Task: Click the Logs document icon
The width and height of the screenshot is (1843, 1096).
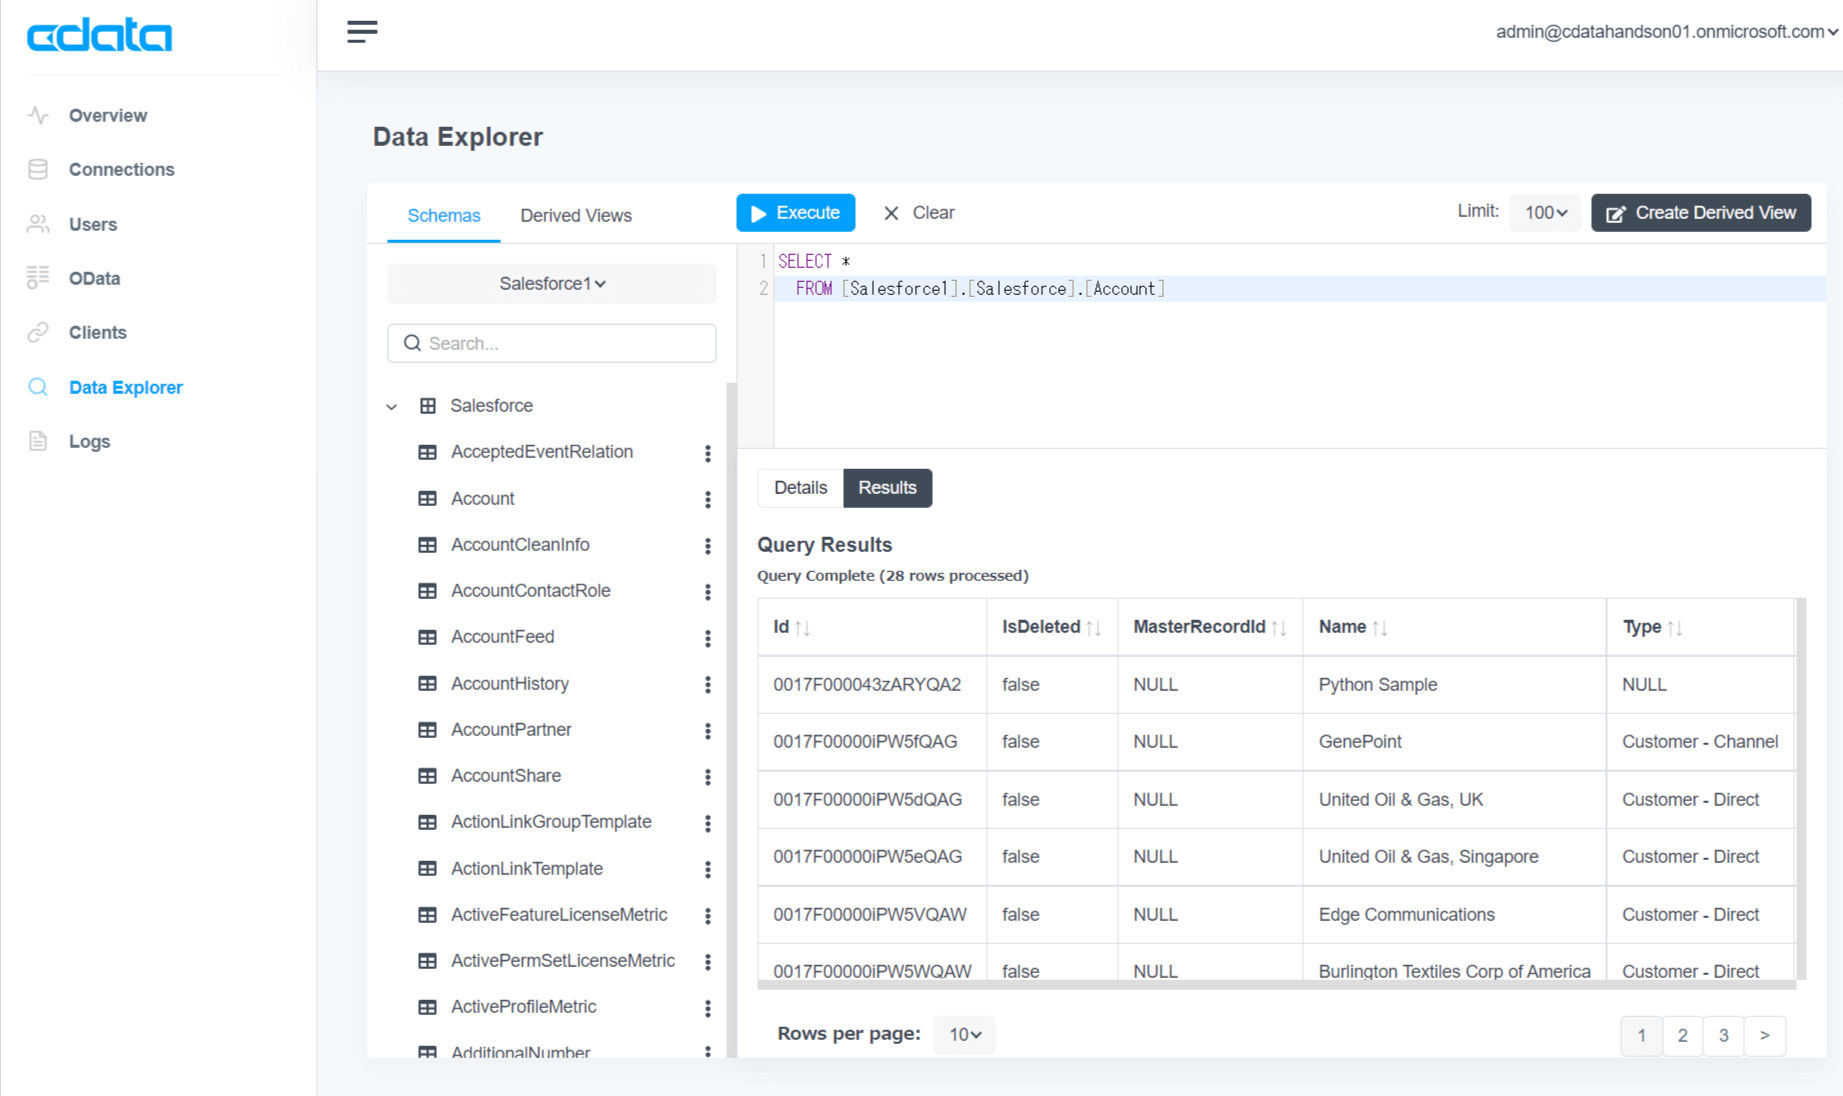Action: coord(38,441)
